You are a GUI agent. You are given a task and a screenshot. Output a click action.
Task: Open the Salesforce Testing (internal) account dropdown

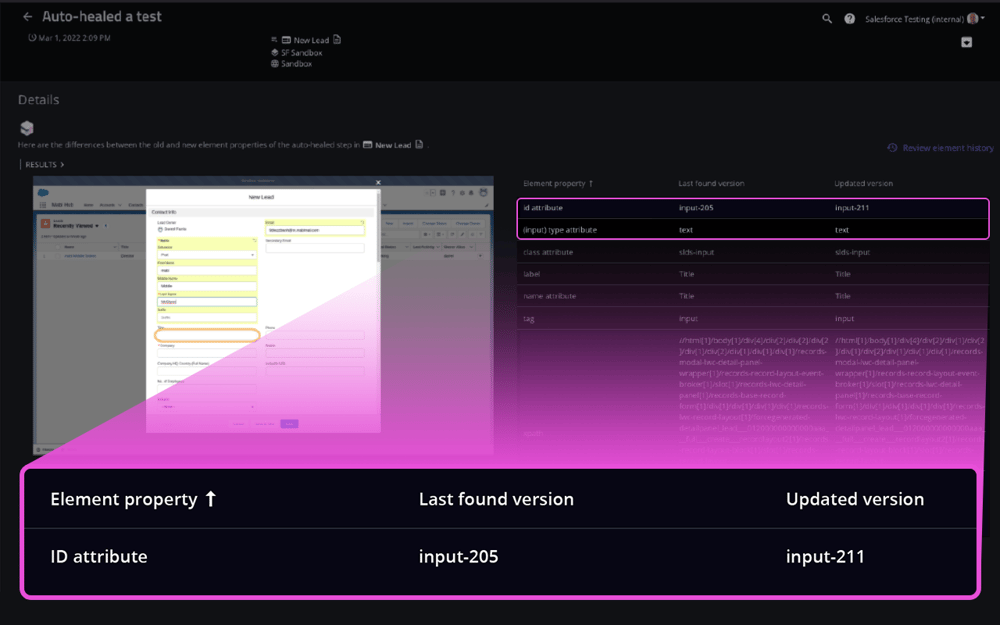[920, 19]
